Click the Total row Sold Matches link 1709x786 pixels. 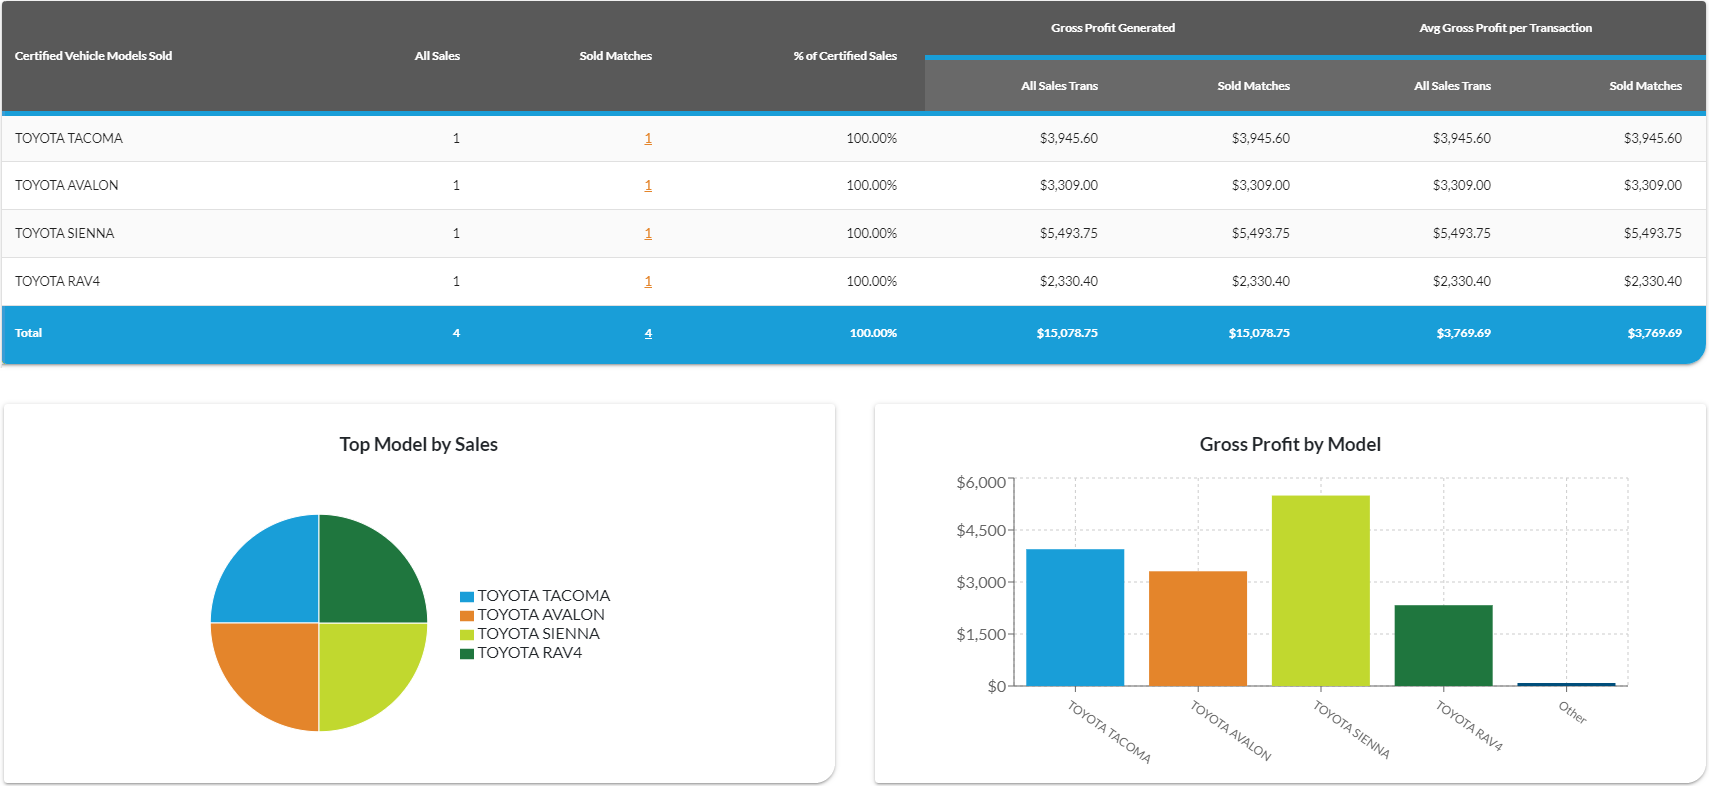(648, 334)
